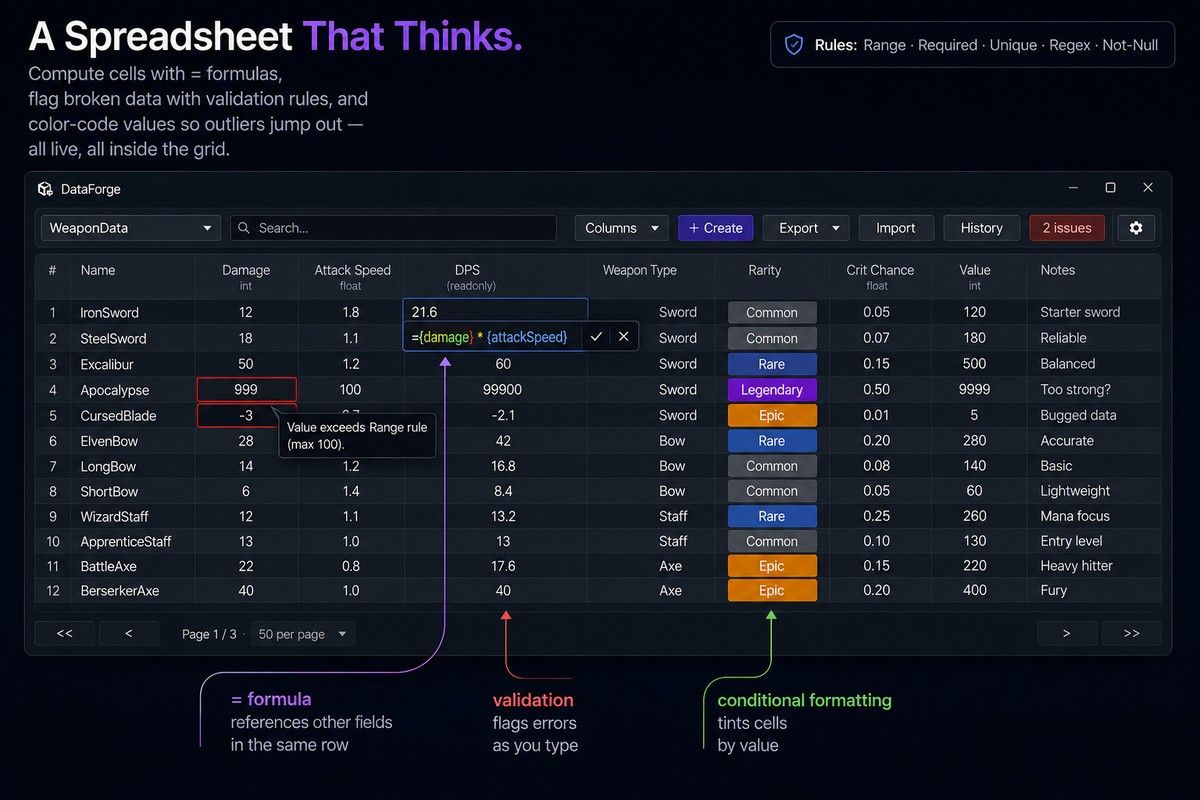Image resolution: width=1200 pixels, height=800 pixels.
Task: Click the Value column header
Action: click(x=975, y=276)
